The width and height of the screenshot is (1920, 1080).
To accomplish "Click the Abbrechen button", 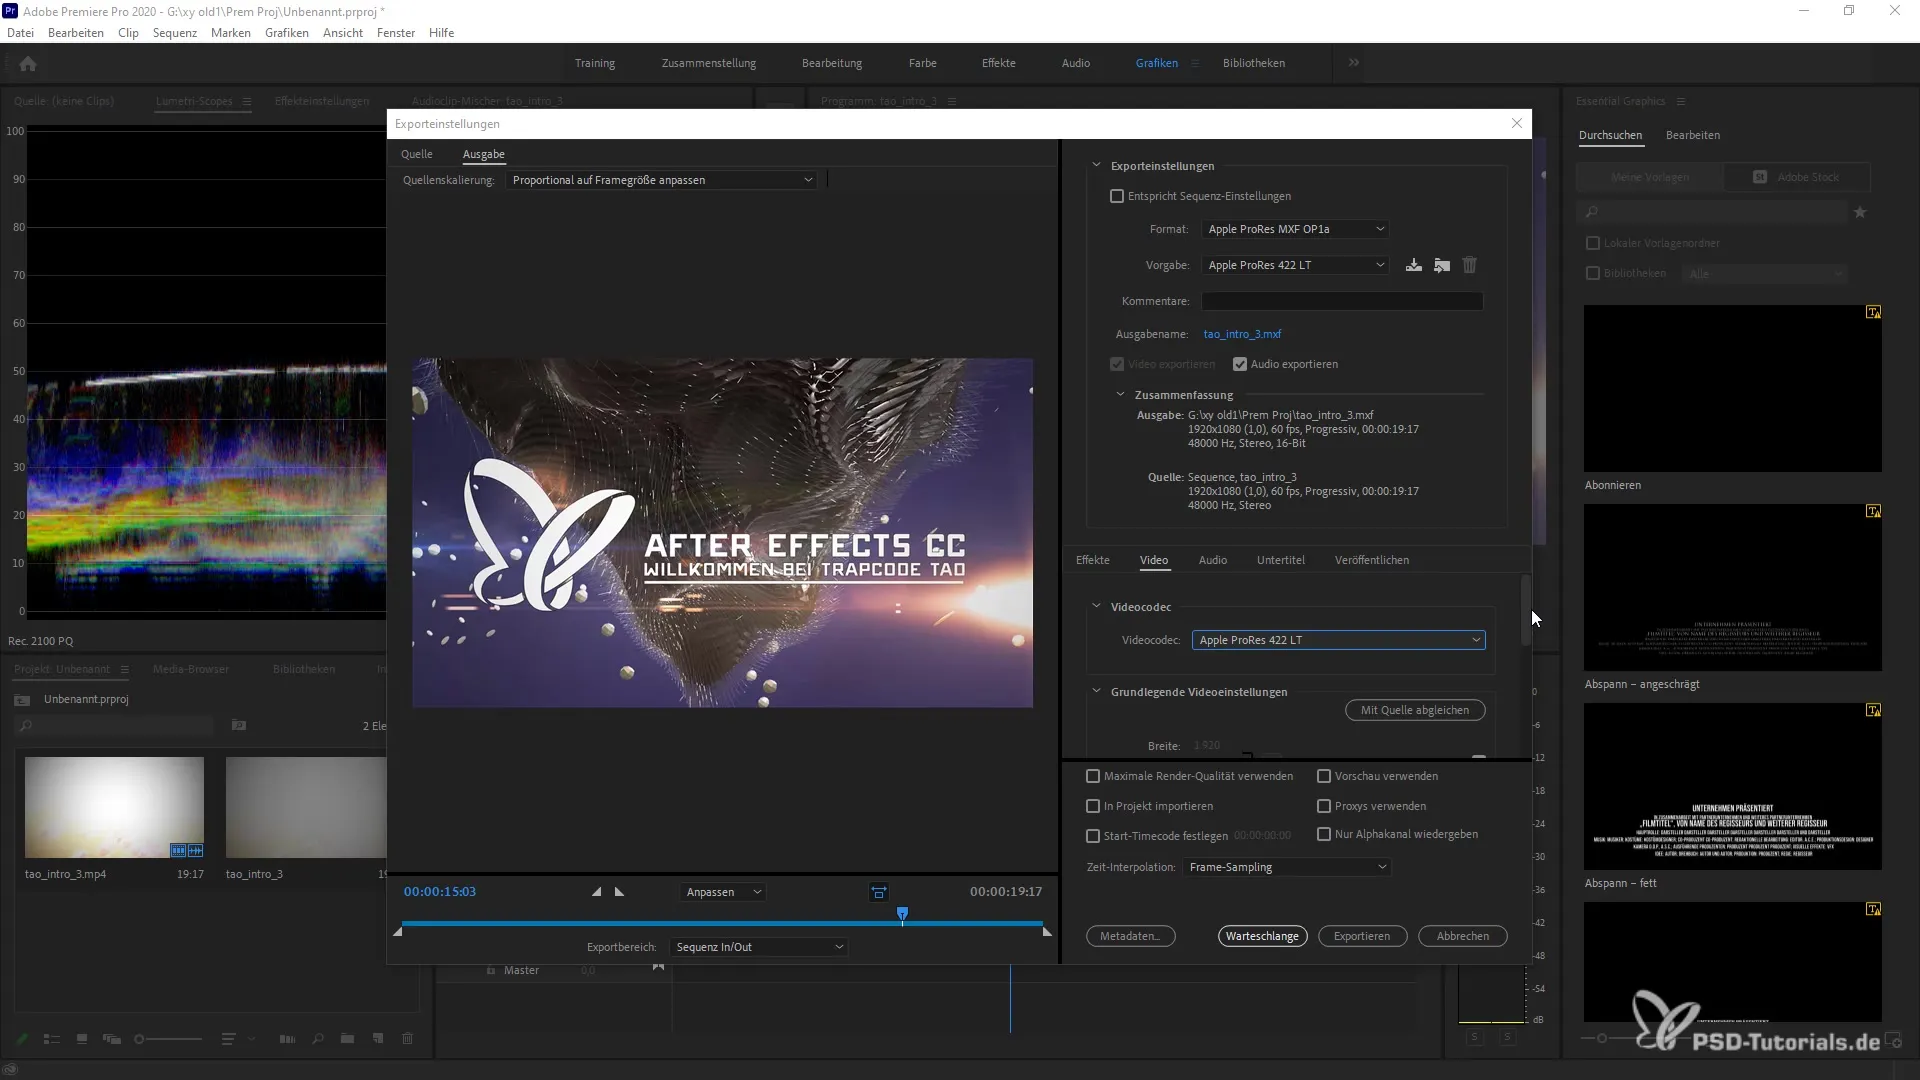I will pos(1463,936).
